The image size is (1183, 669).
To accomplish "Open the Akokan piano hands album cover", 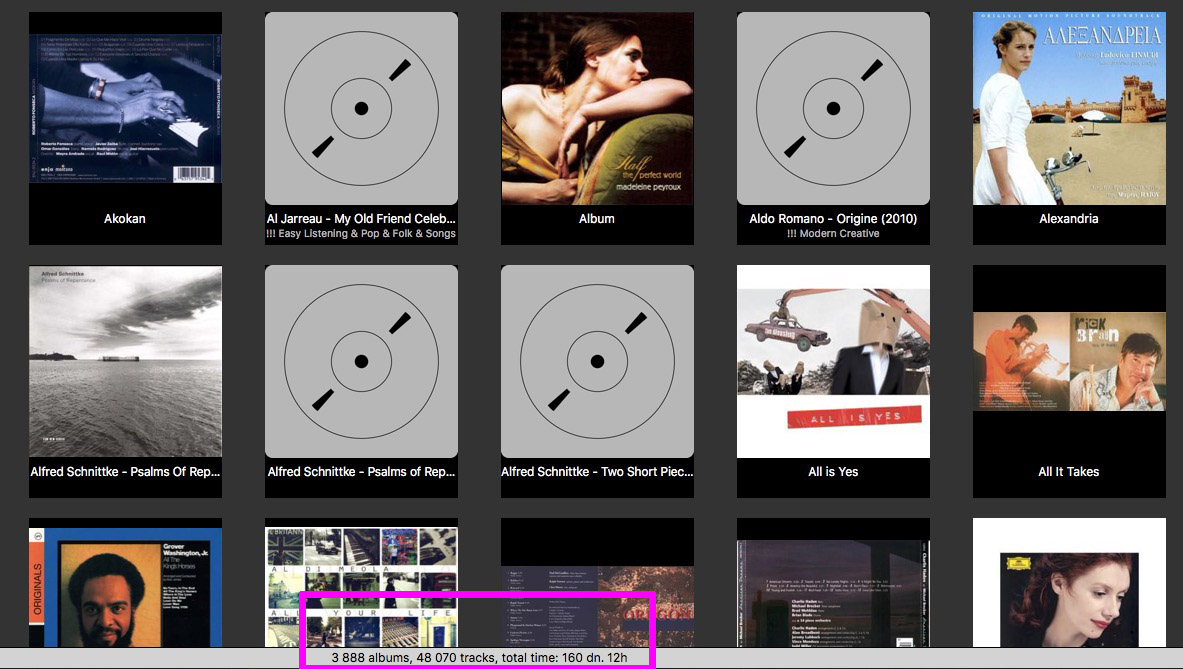I will pyautogui.click(x=125, y=108).
